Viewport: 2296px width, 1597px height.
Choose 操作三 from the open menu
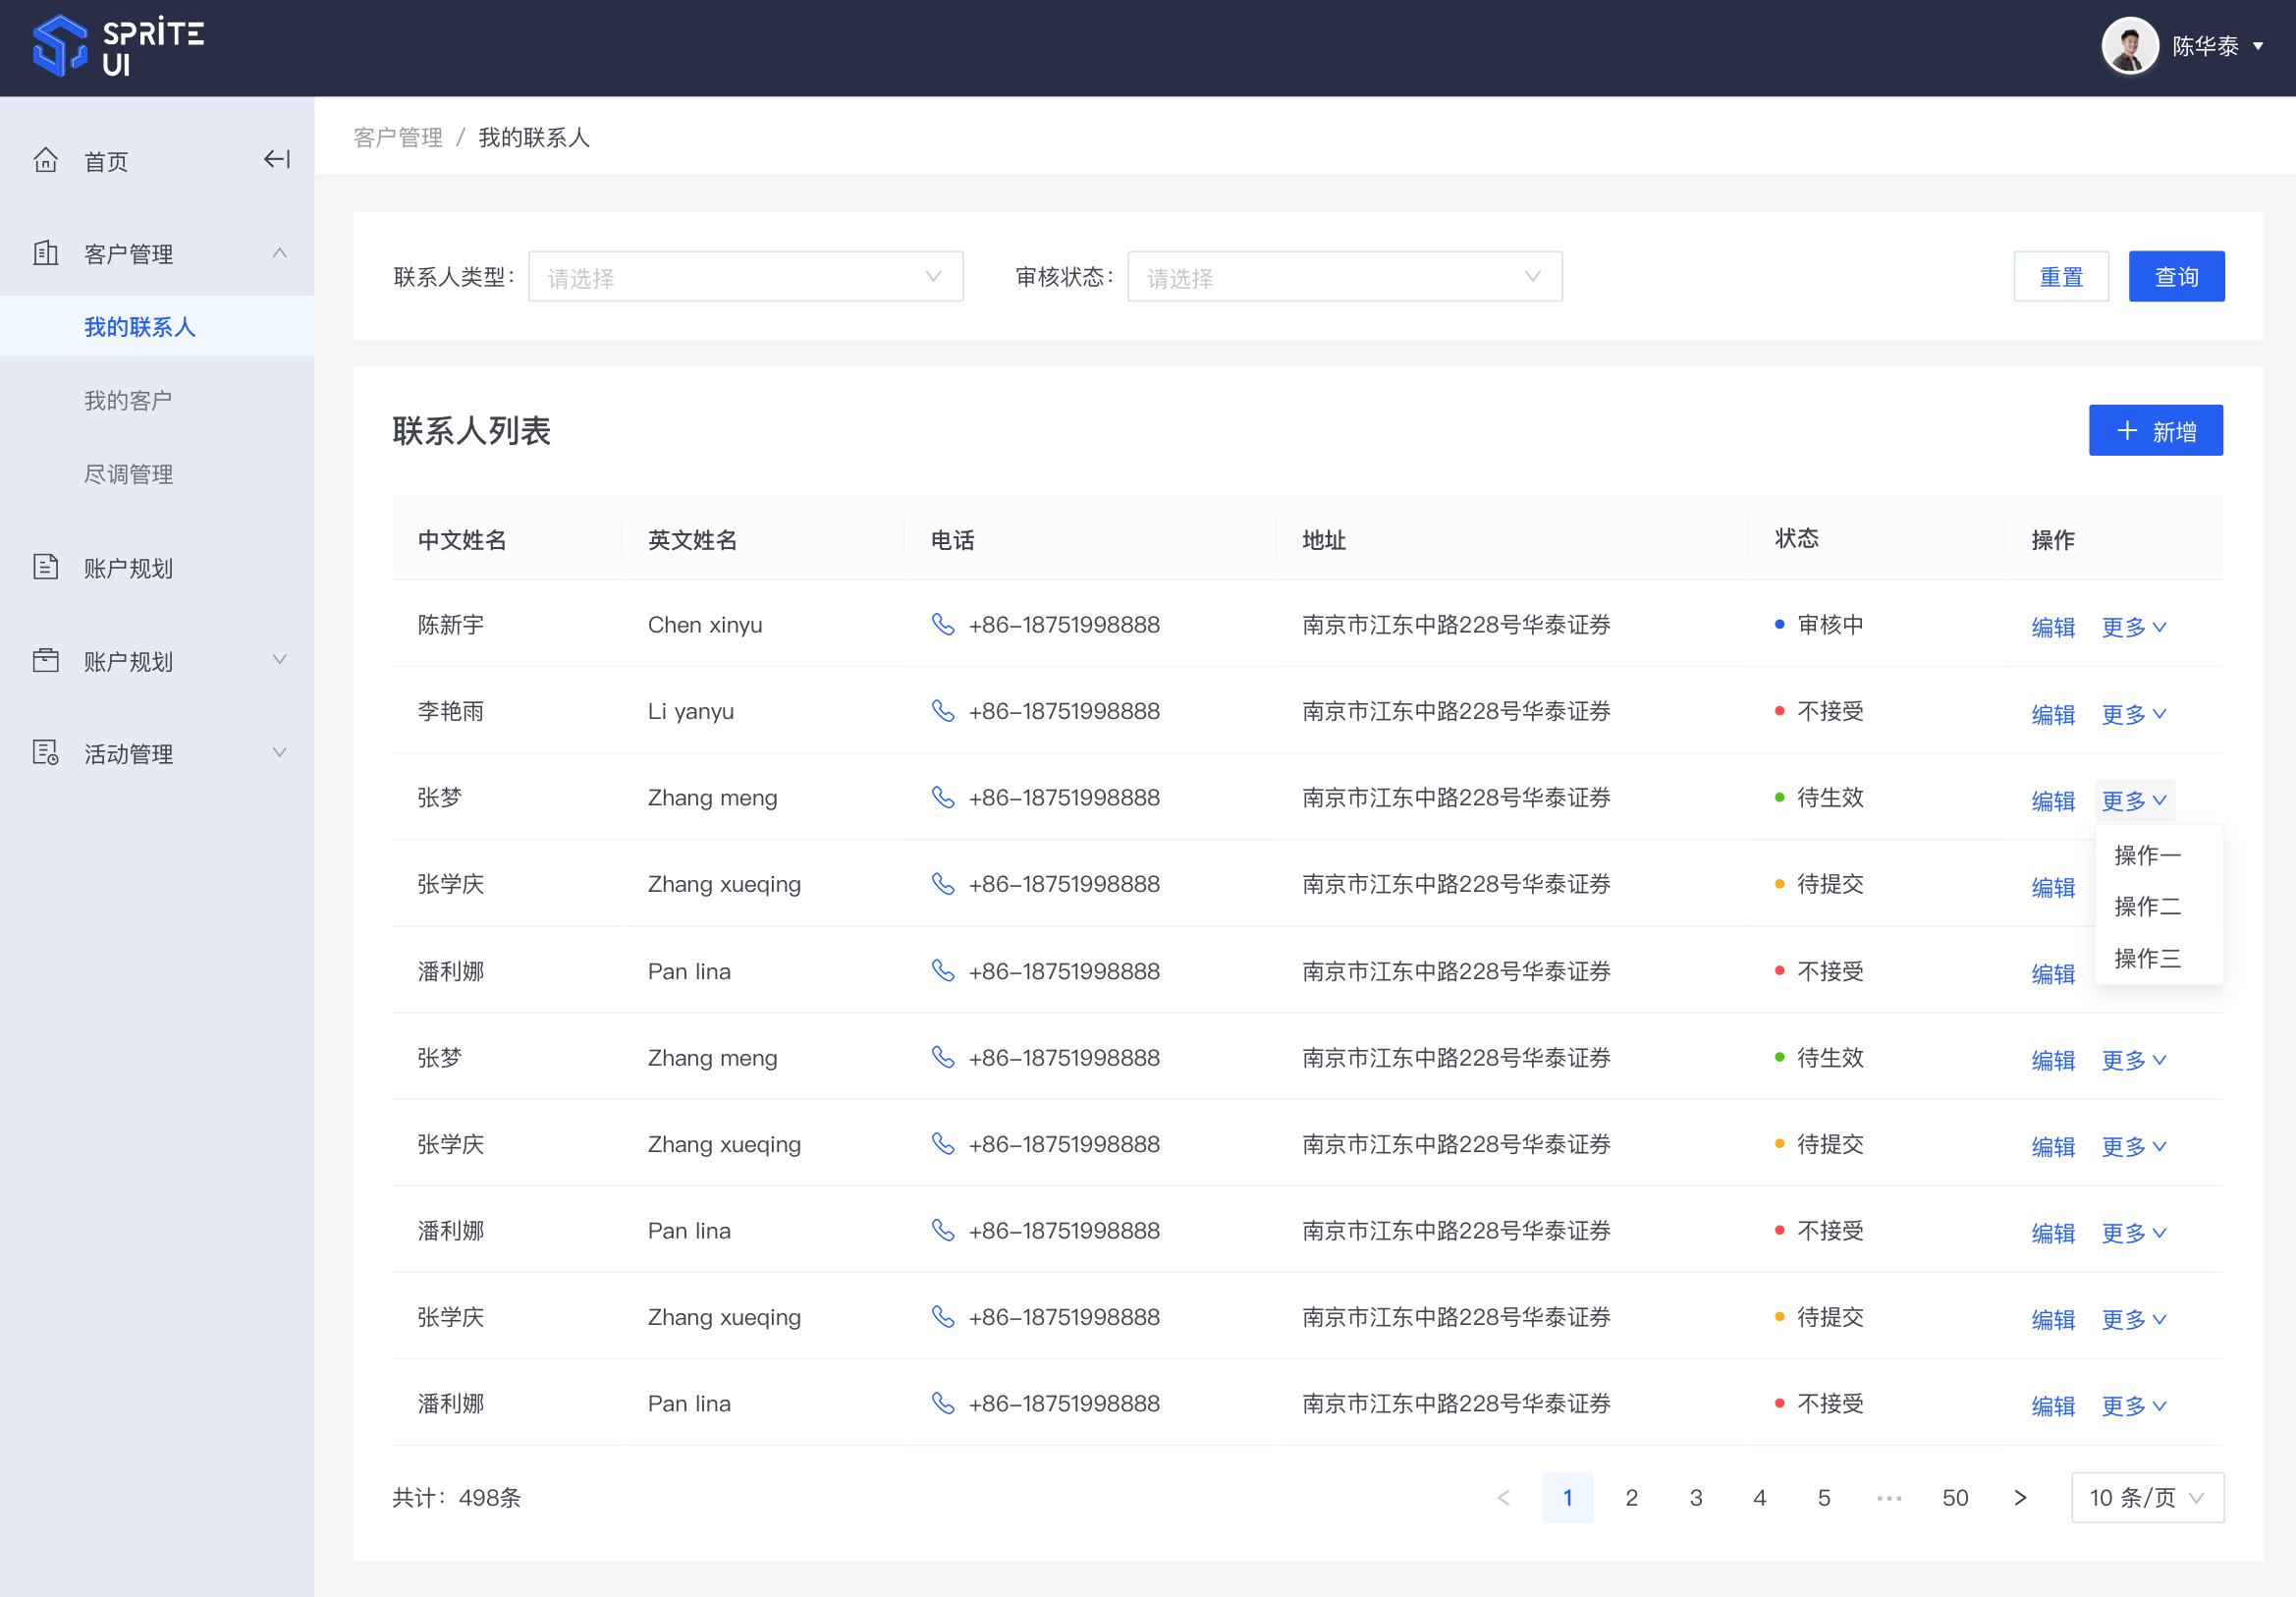tap(2148, 958)
